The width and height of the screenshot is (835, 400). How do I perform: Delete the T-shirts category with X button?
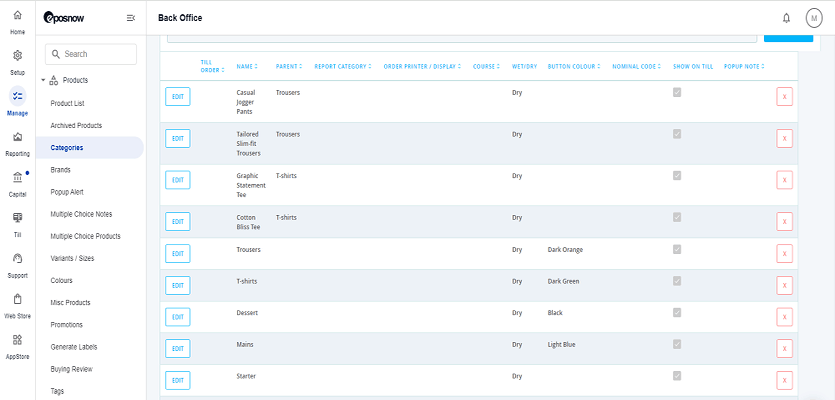pyautogui.click(x=784, y=285)
